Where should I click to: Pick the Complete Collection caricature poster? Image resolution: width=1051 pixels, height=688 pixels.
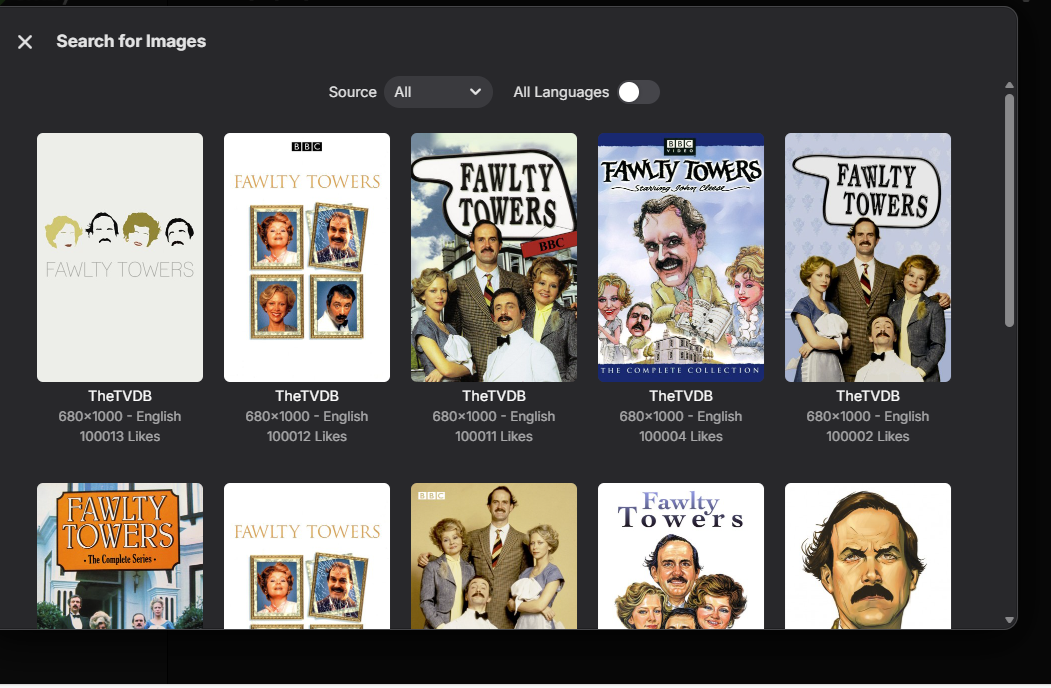click(681, 257)
